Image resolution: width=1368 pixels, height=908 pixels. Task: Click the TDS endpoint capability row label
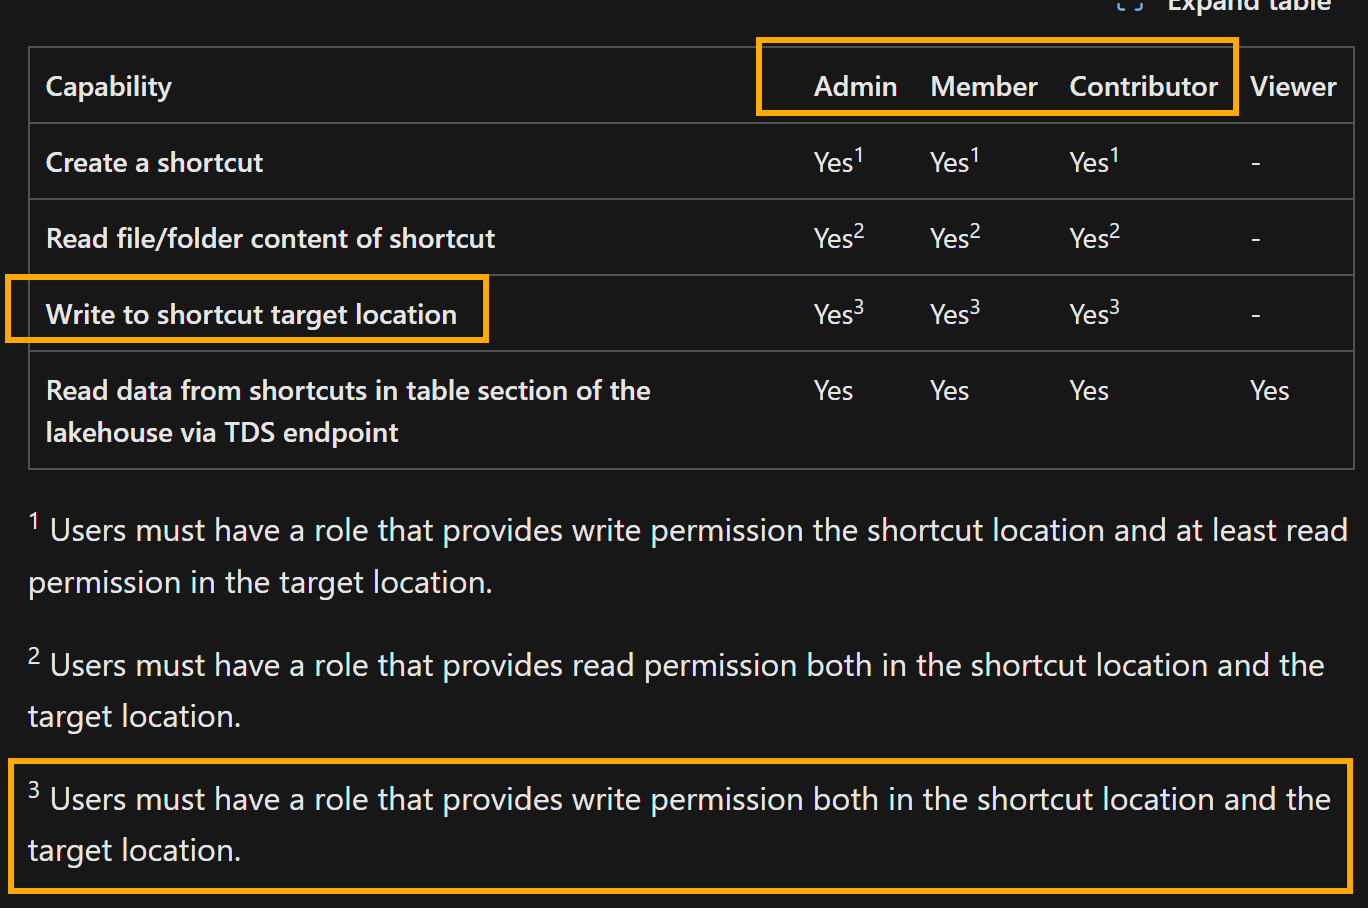coord(348,411)
